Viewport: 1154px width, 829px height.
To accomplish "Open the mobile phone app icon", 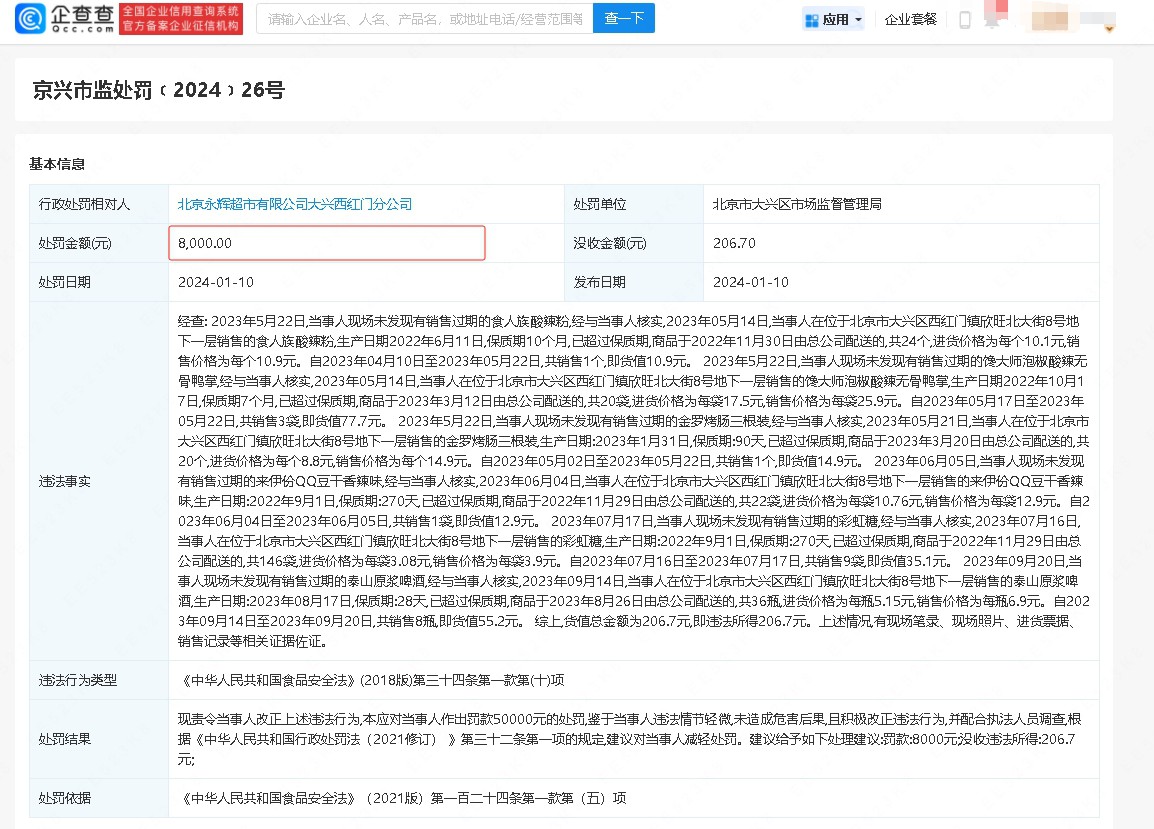I will click(965, 20).
